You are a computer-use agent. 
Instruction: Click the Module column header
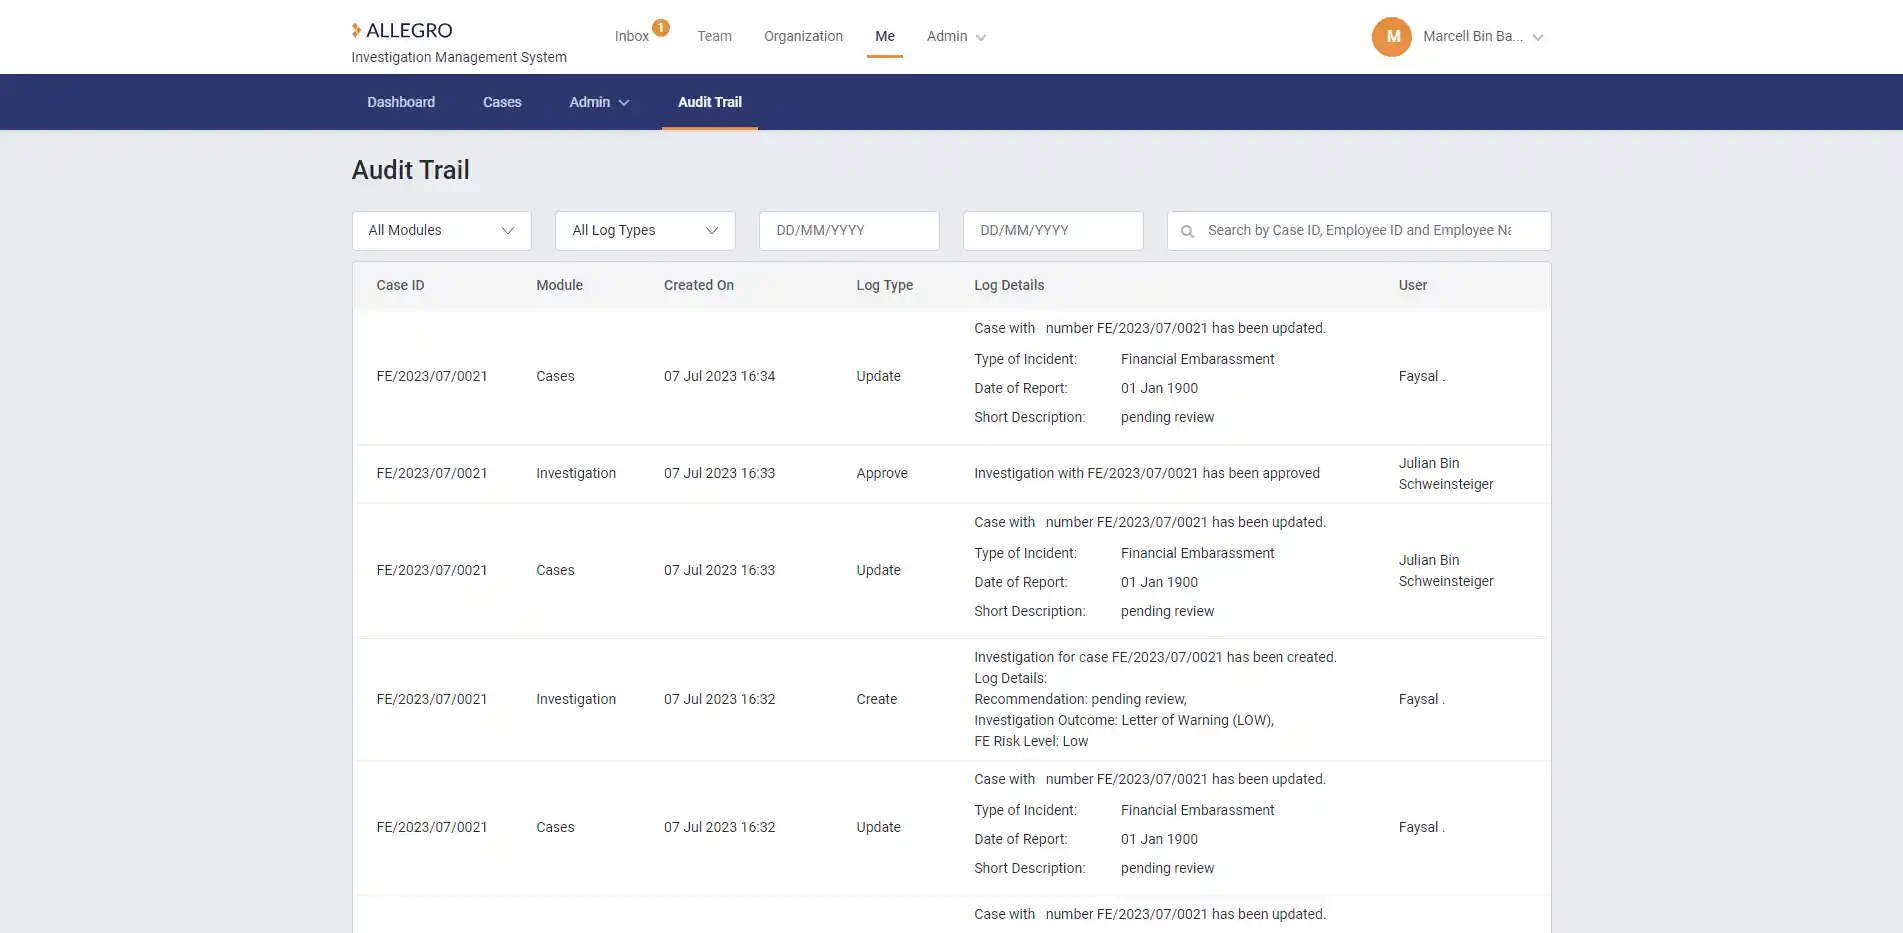pyautogui.click(x=559, y=285)
